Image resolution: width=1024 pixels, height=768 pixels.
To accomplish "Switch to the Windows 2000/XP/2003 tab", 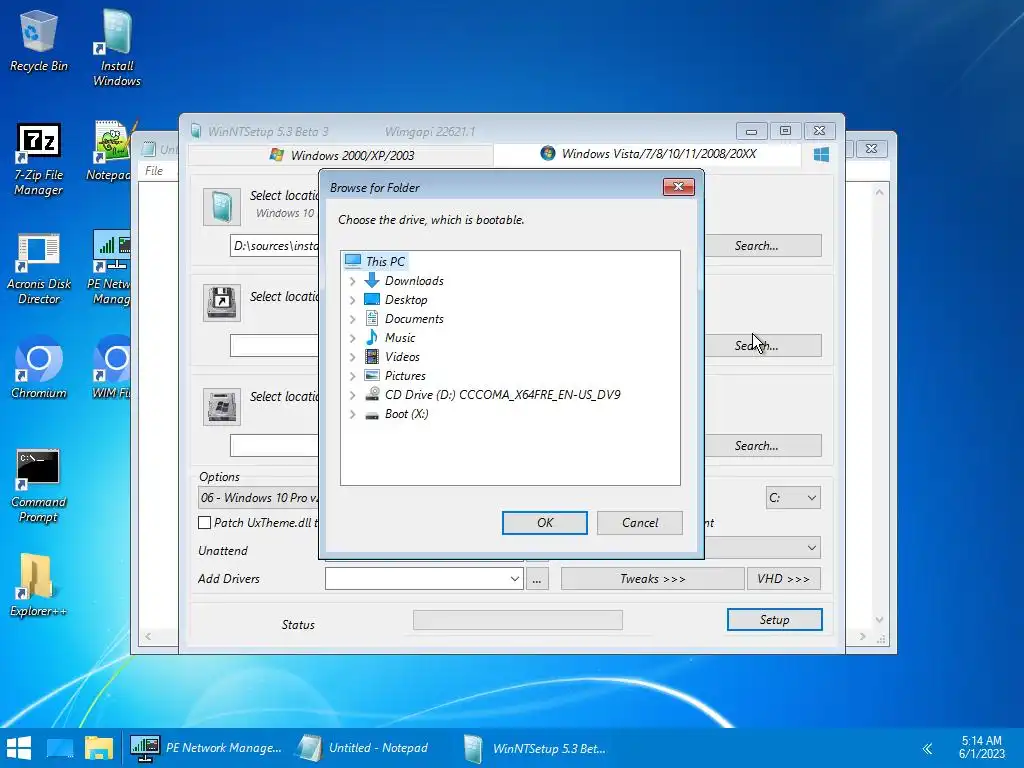I will coord(342,155).
